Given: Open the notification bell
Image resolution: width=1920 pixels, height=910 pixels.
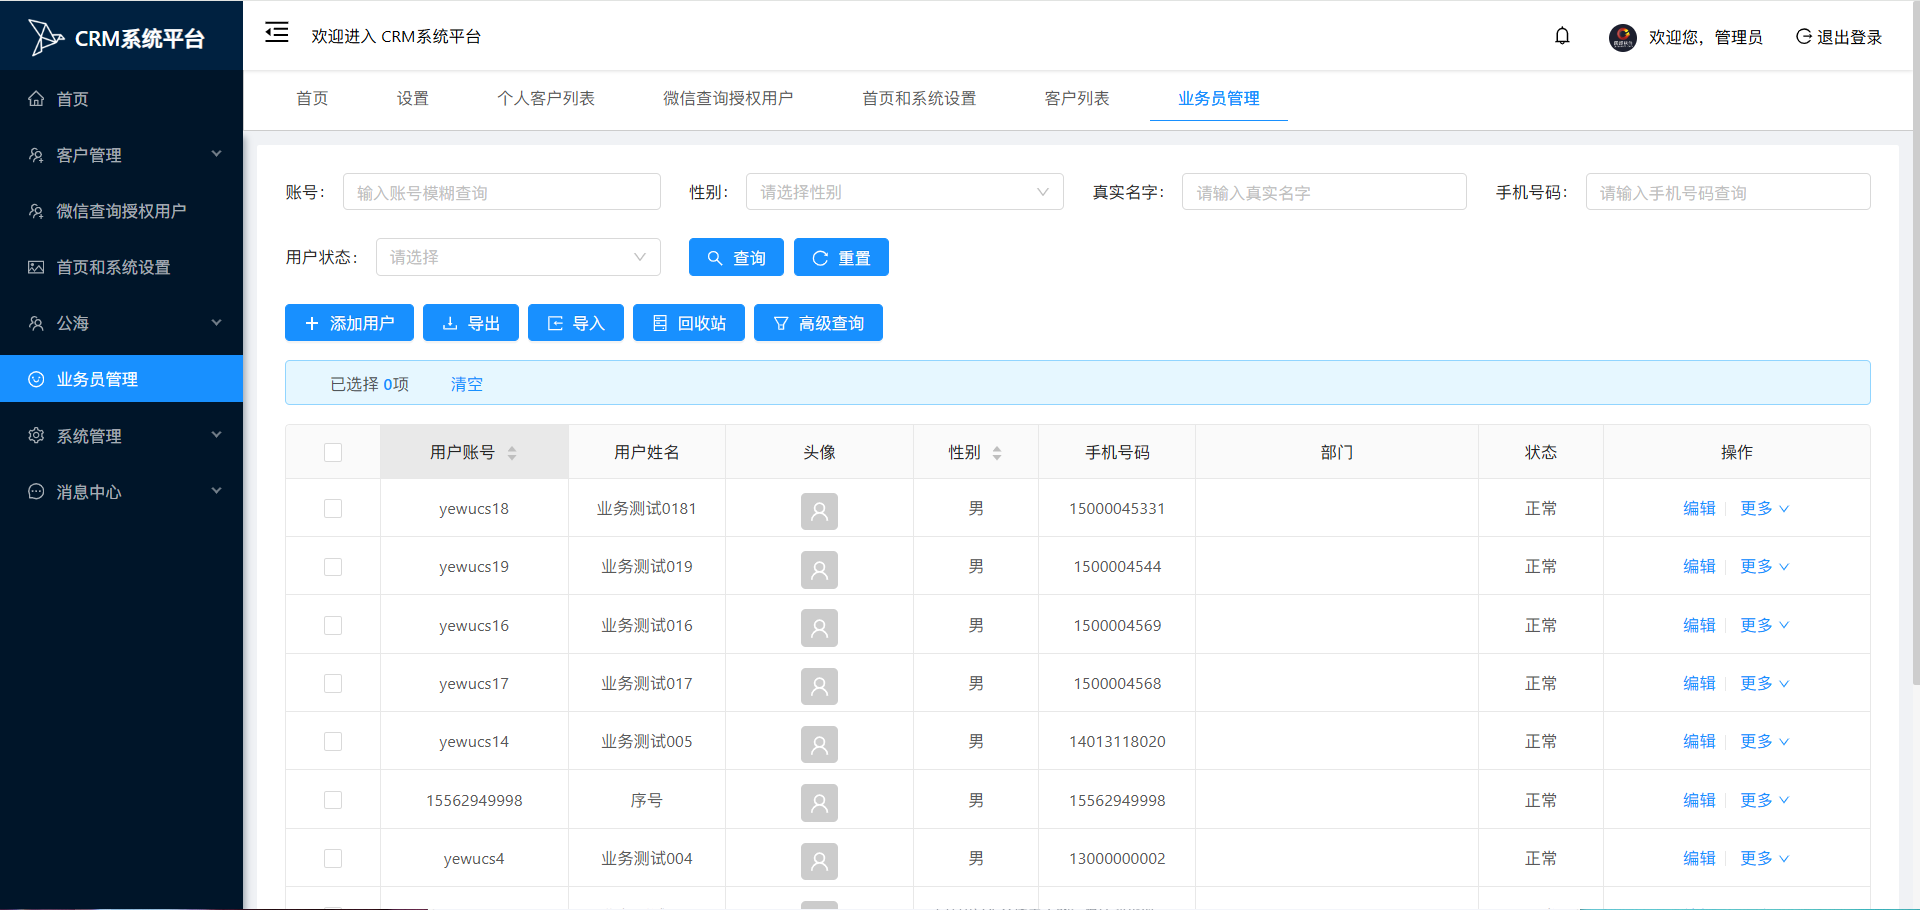Looking at the screenshot, I should 1562,36.
